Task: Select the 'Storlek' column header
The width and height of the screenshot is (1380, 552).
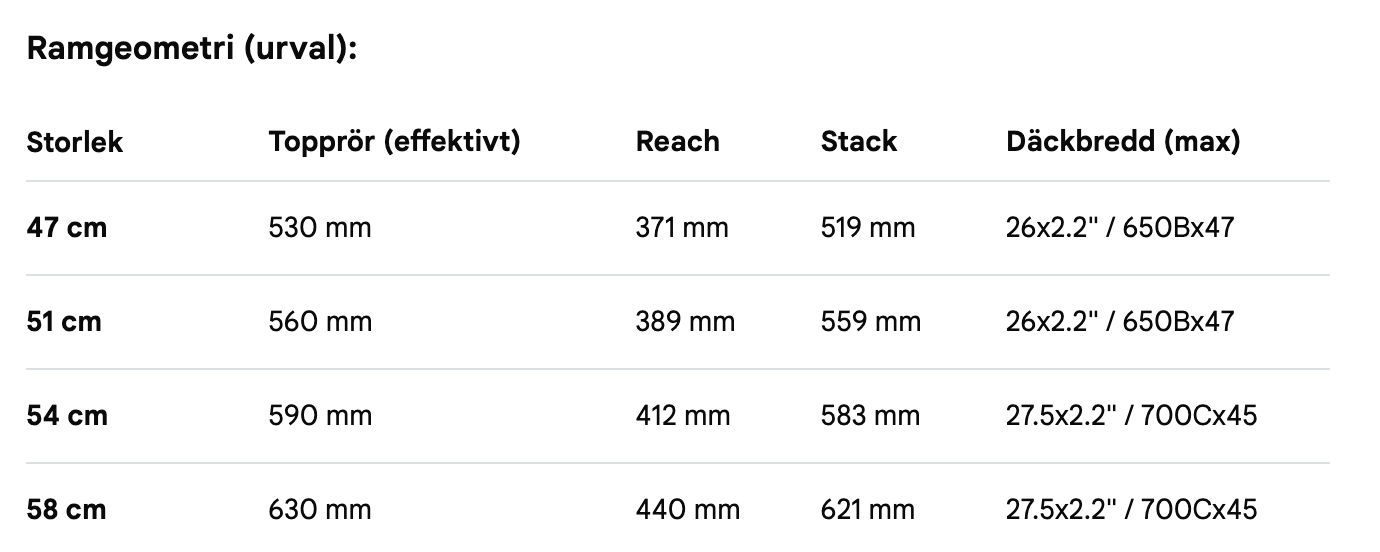Action: point(74,142)
